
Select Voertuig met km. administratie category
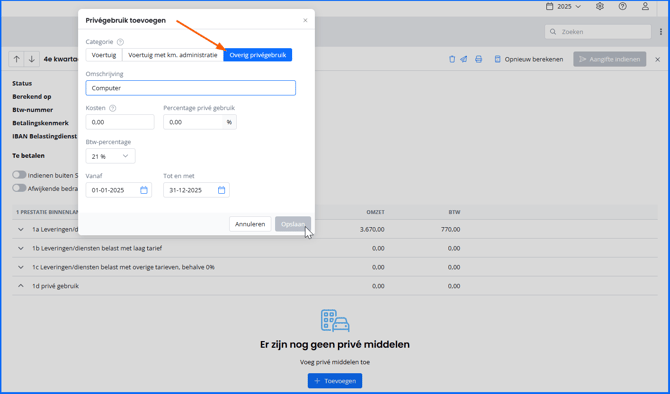pos(173,55)
